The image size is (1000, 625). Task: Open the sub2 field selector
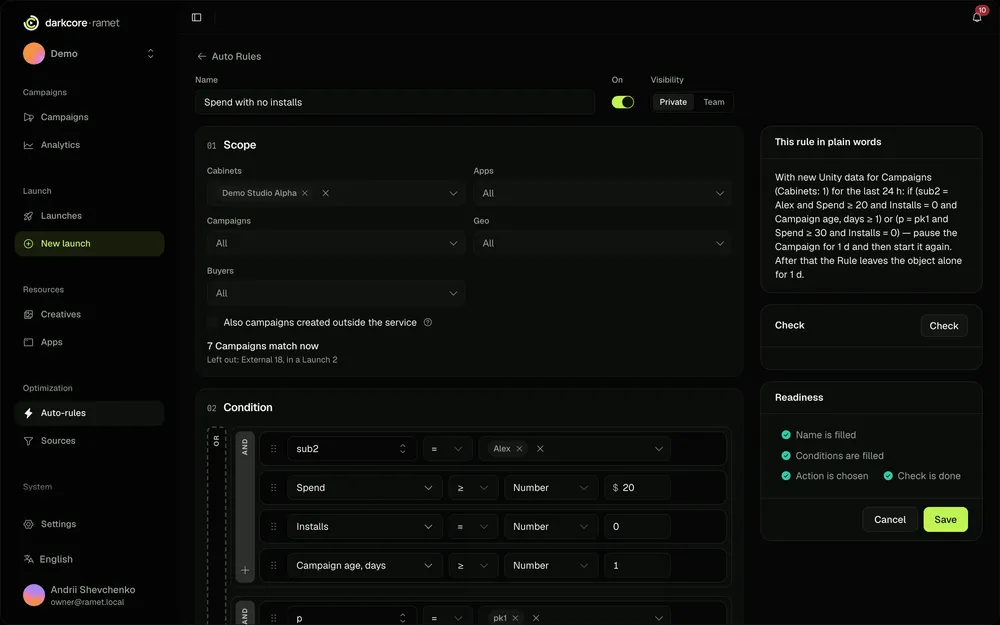tap(351, 449)
